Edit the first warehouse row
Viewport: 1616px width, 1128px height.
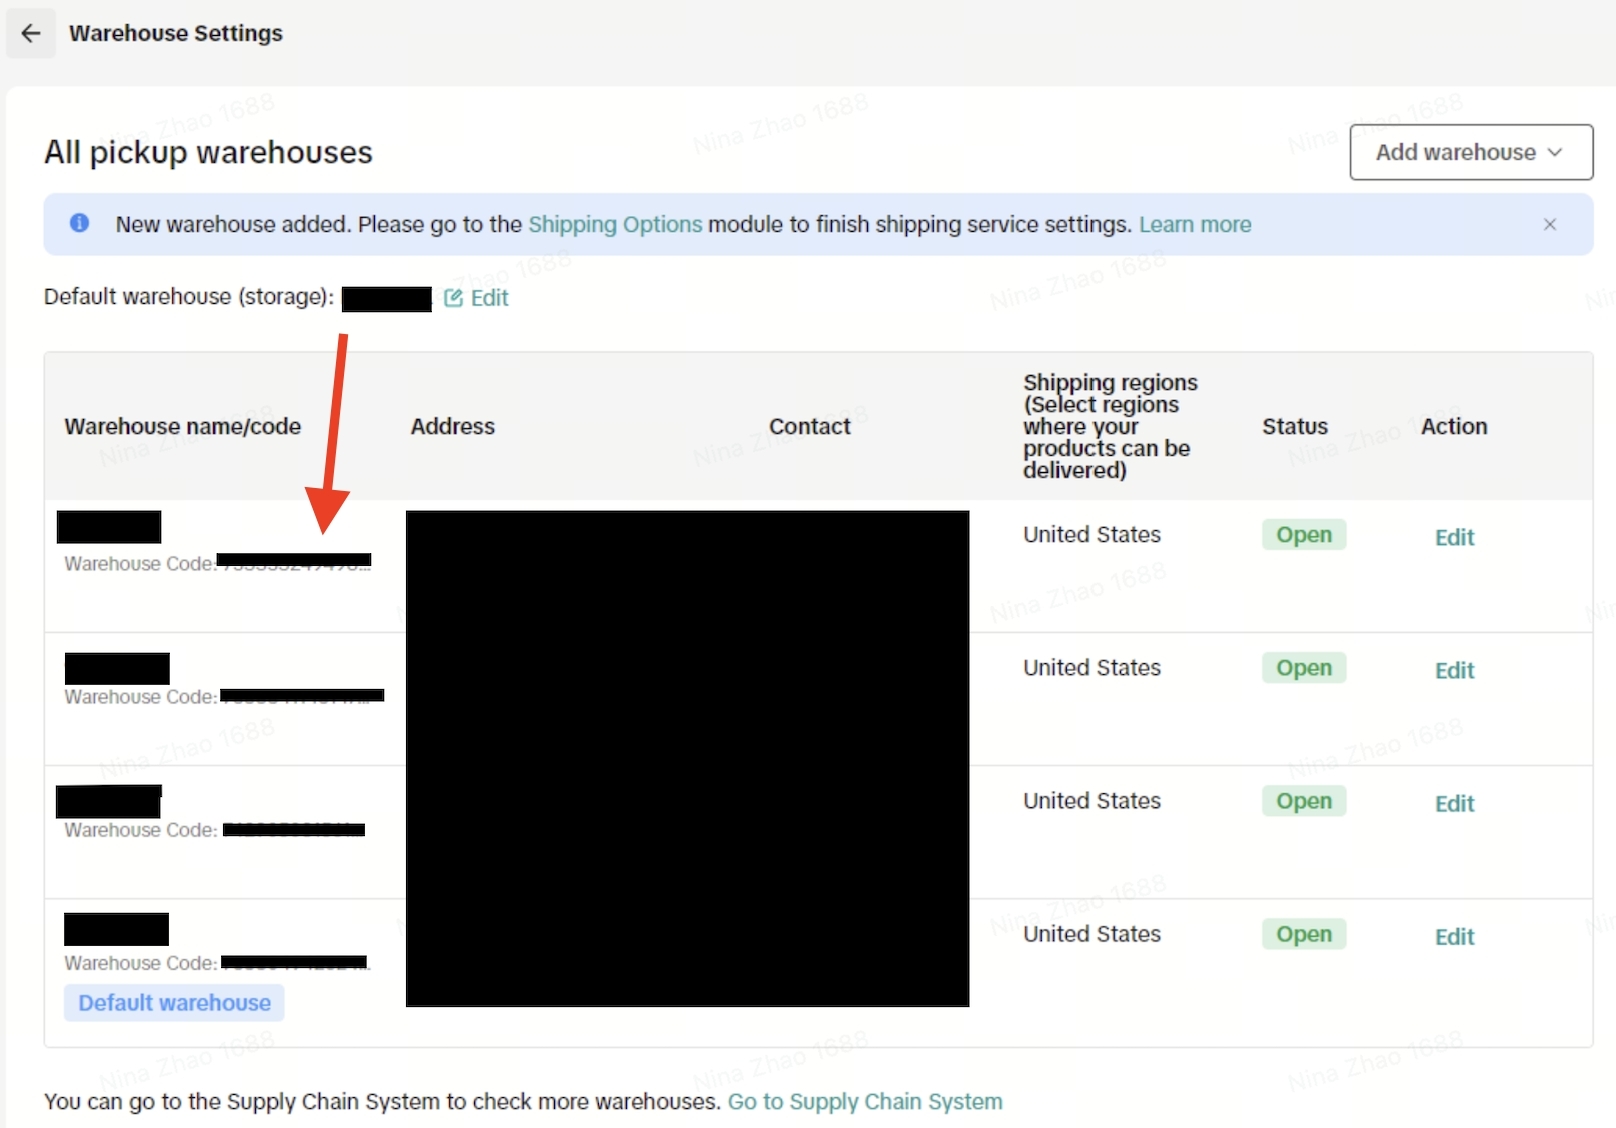pyautogui.click(x=1454, y=537)
